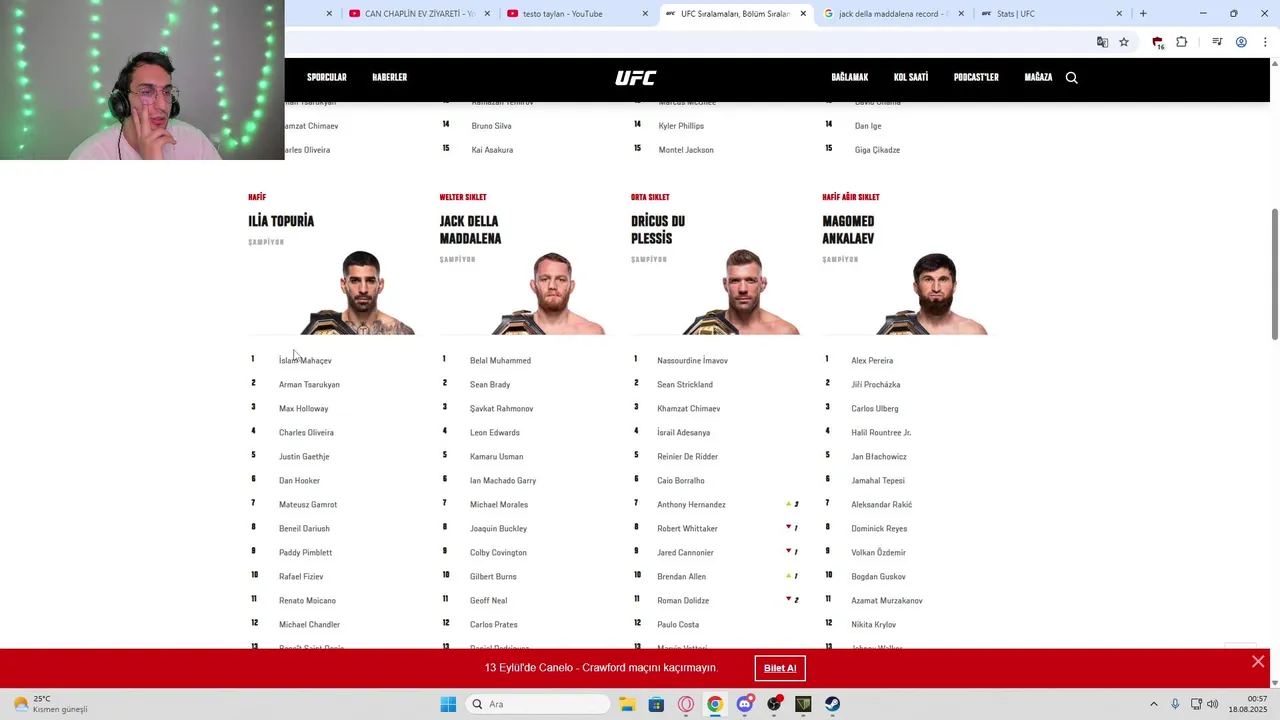Open the dark green game icon in taskbar

click(x=803, y=704)
